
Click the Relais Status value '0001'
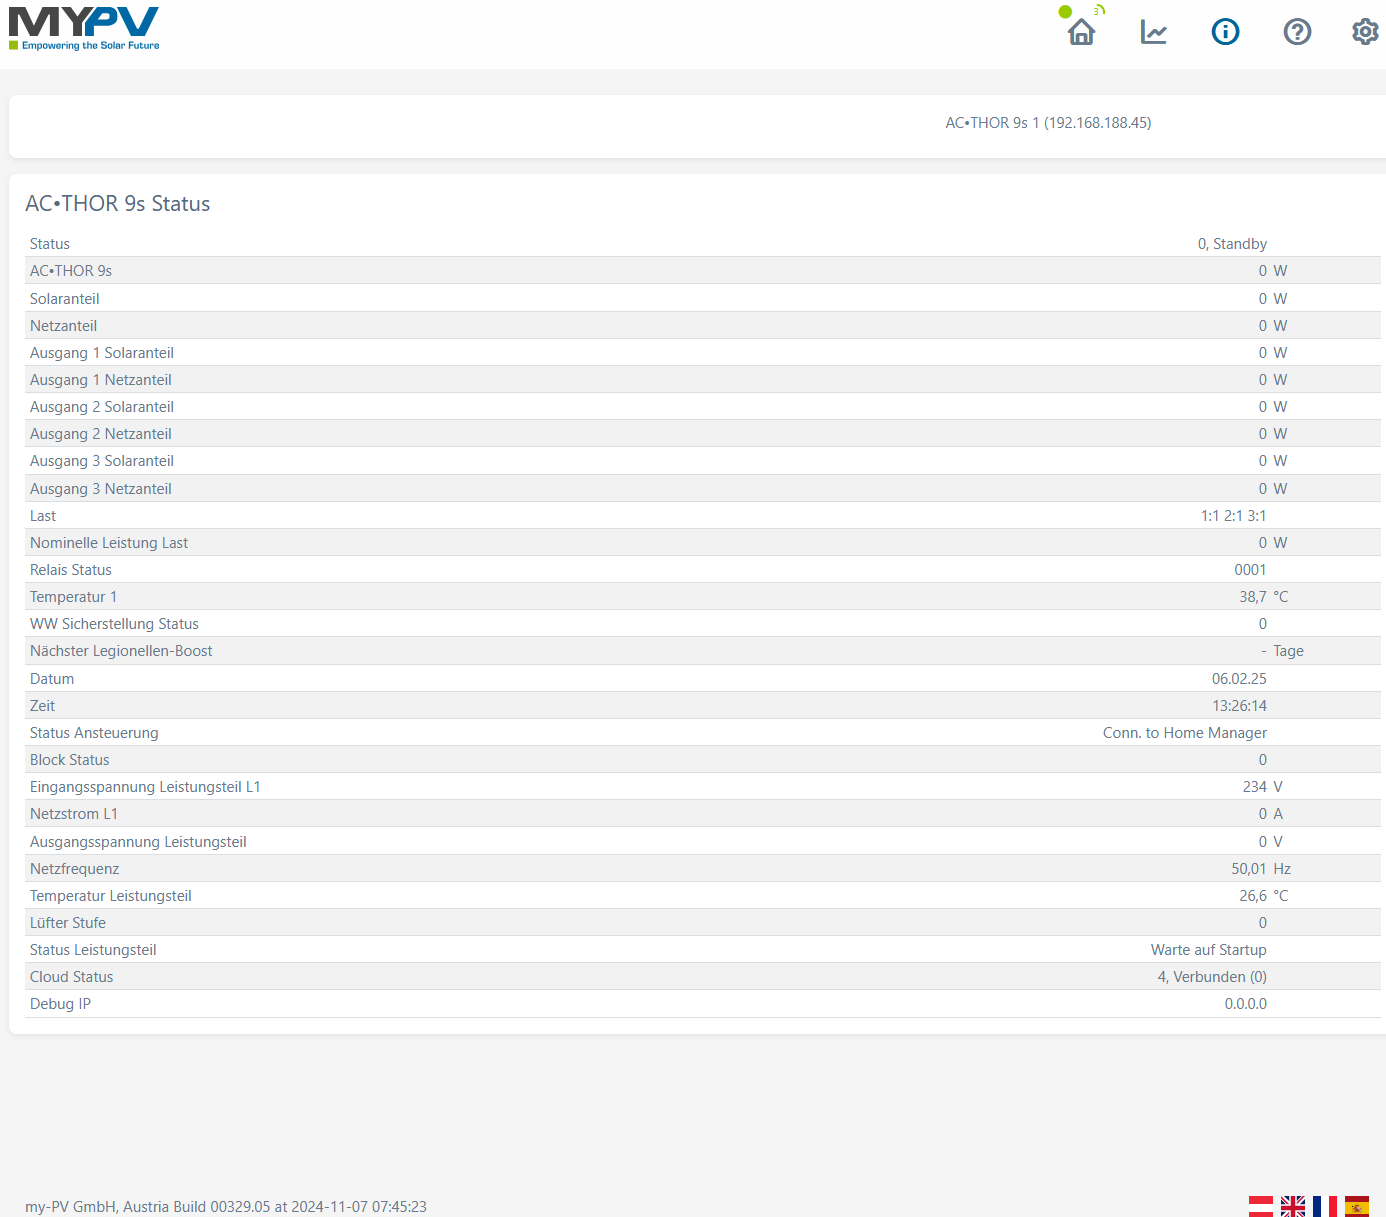[x=1250, y=570]
